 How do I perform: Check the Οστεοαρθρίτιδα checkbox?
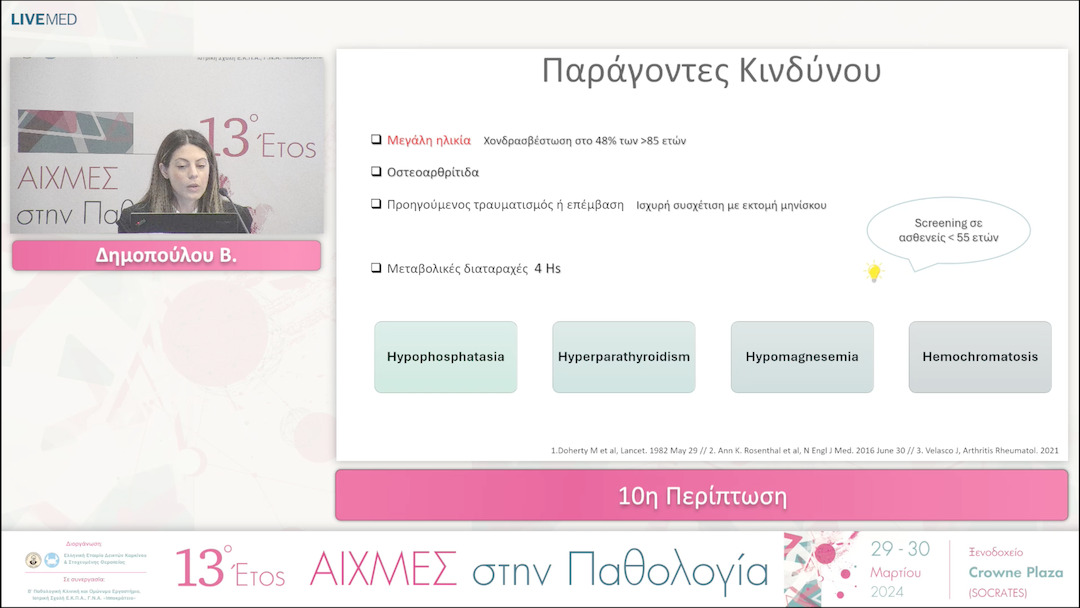376,172
